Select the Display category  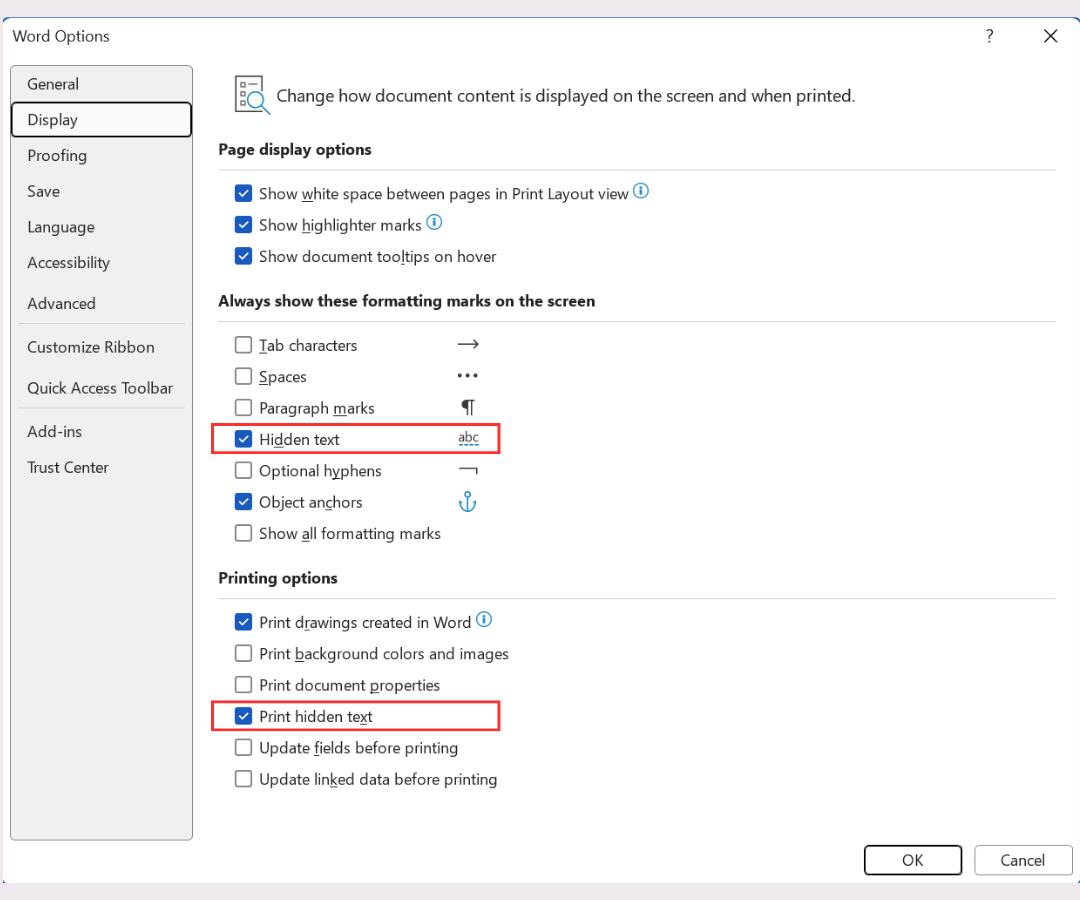pos(101,120)
